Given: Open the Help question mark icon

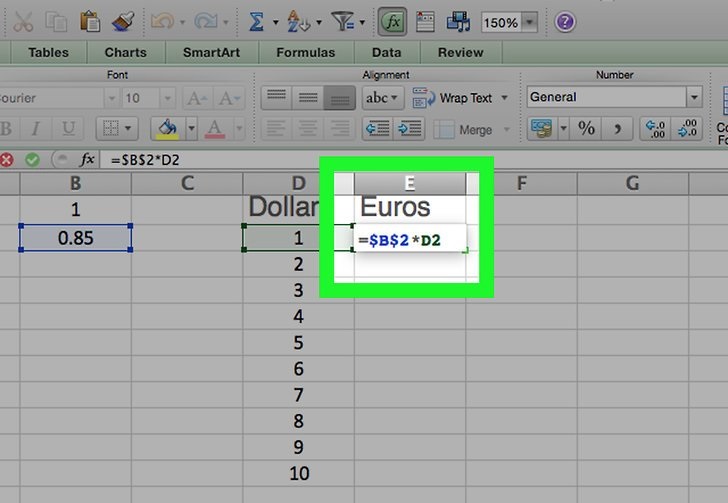Looking at the screenshot, I should [x=565, y=22].
